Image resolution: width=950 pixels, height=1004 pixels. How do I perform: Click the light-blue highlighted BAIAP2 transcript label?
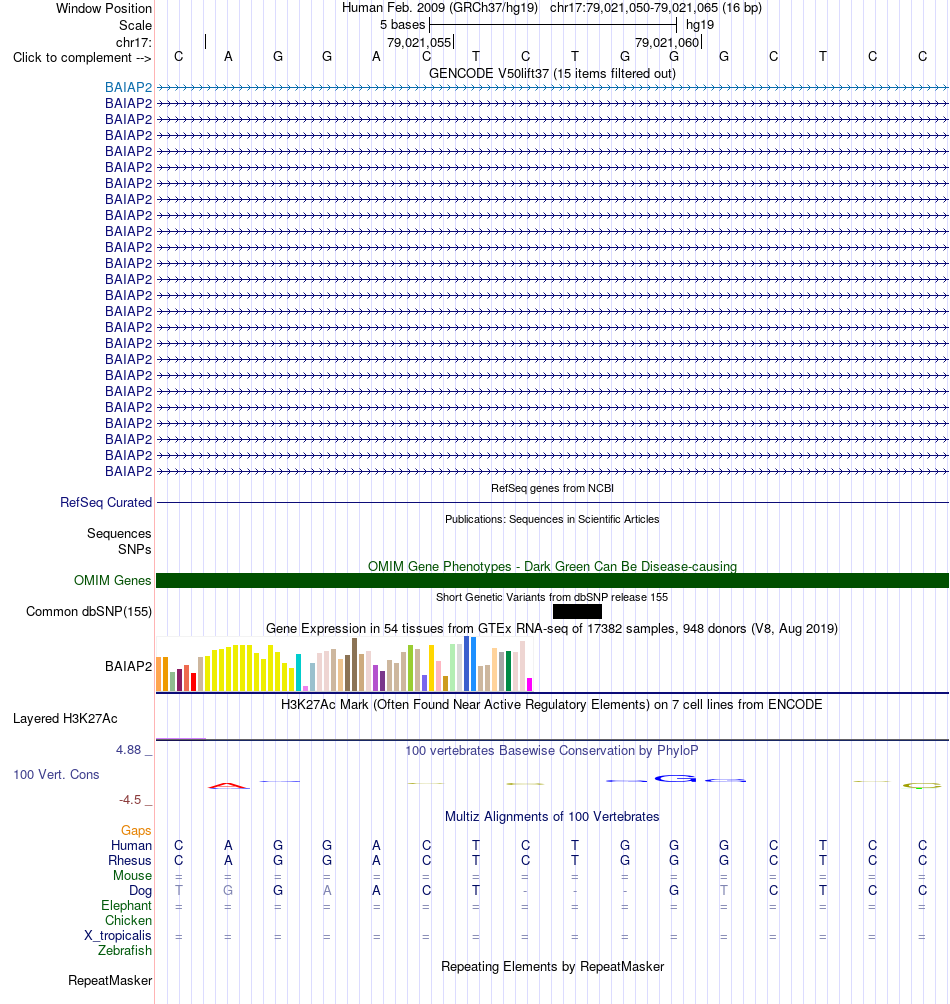129,87
